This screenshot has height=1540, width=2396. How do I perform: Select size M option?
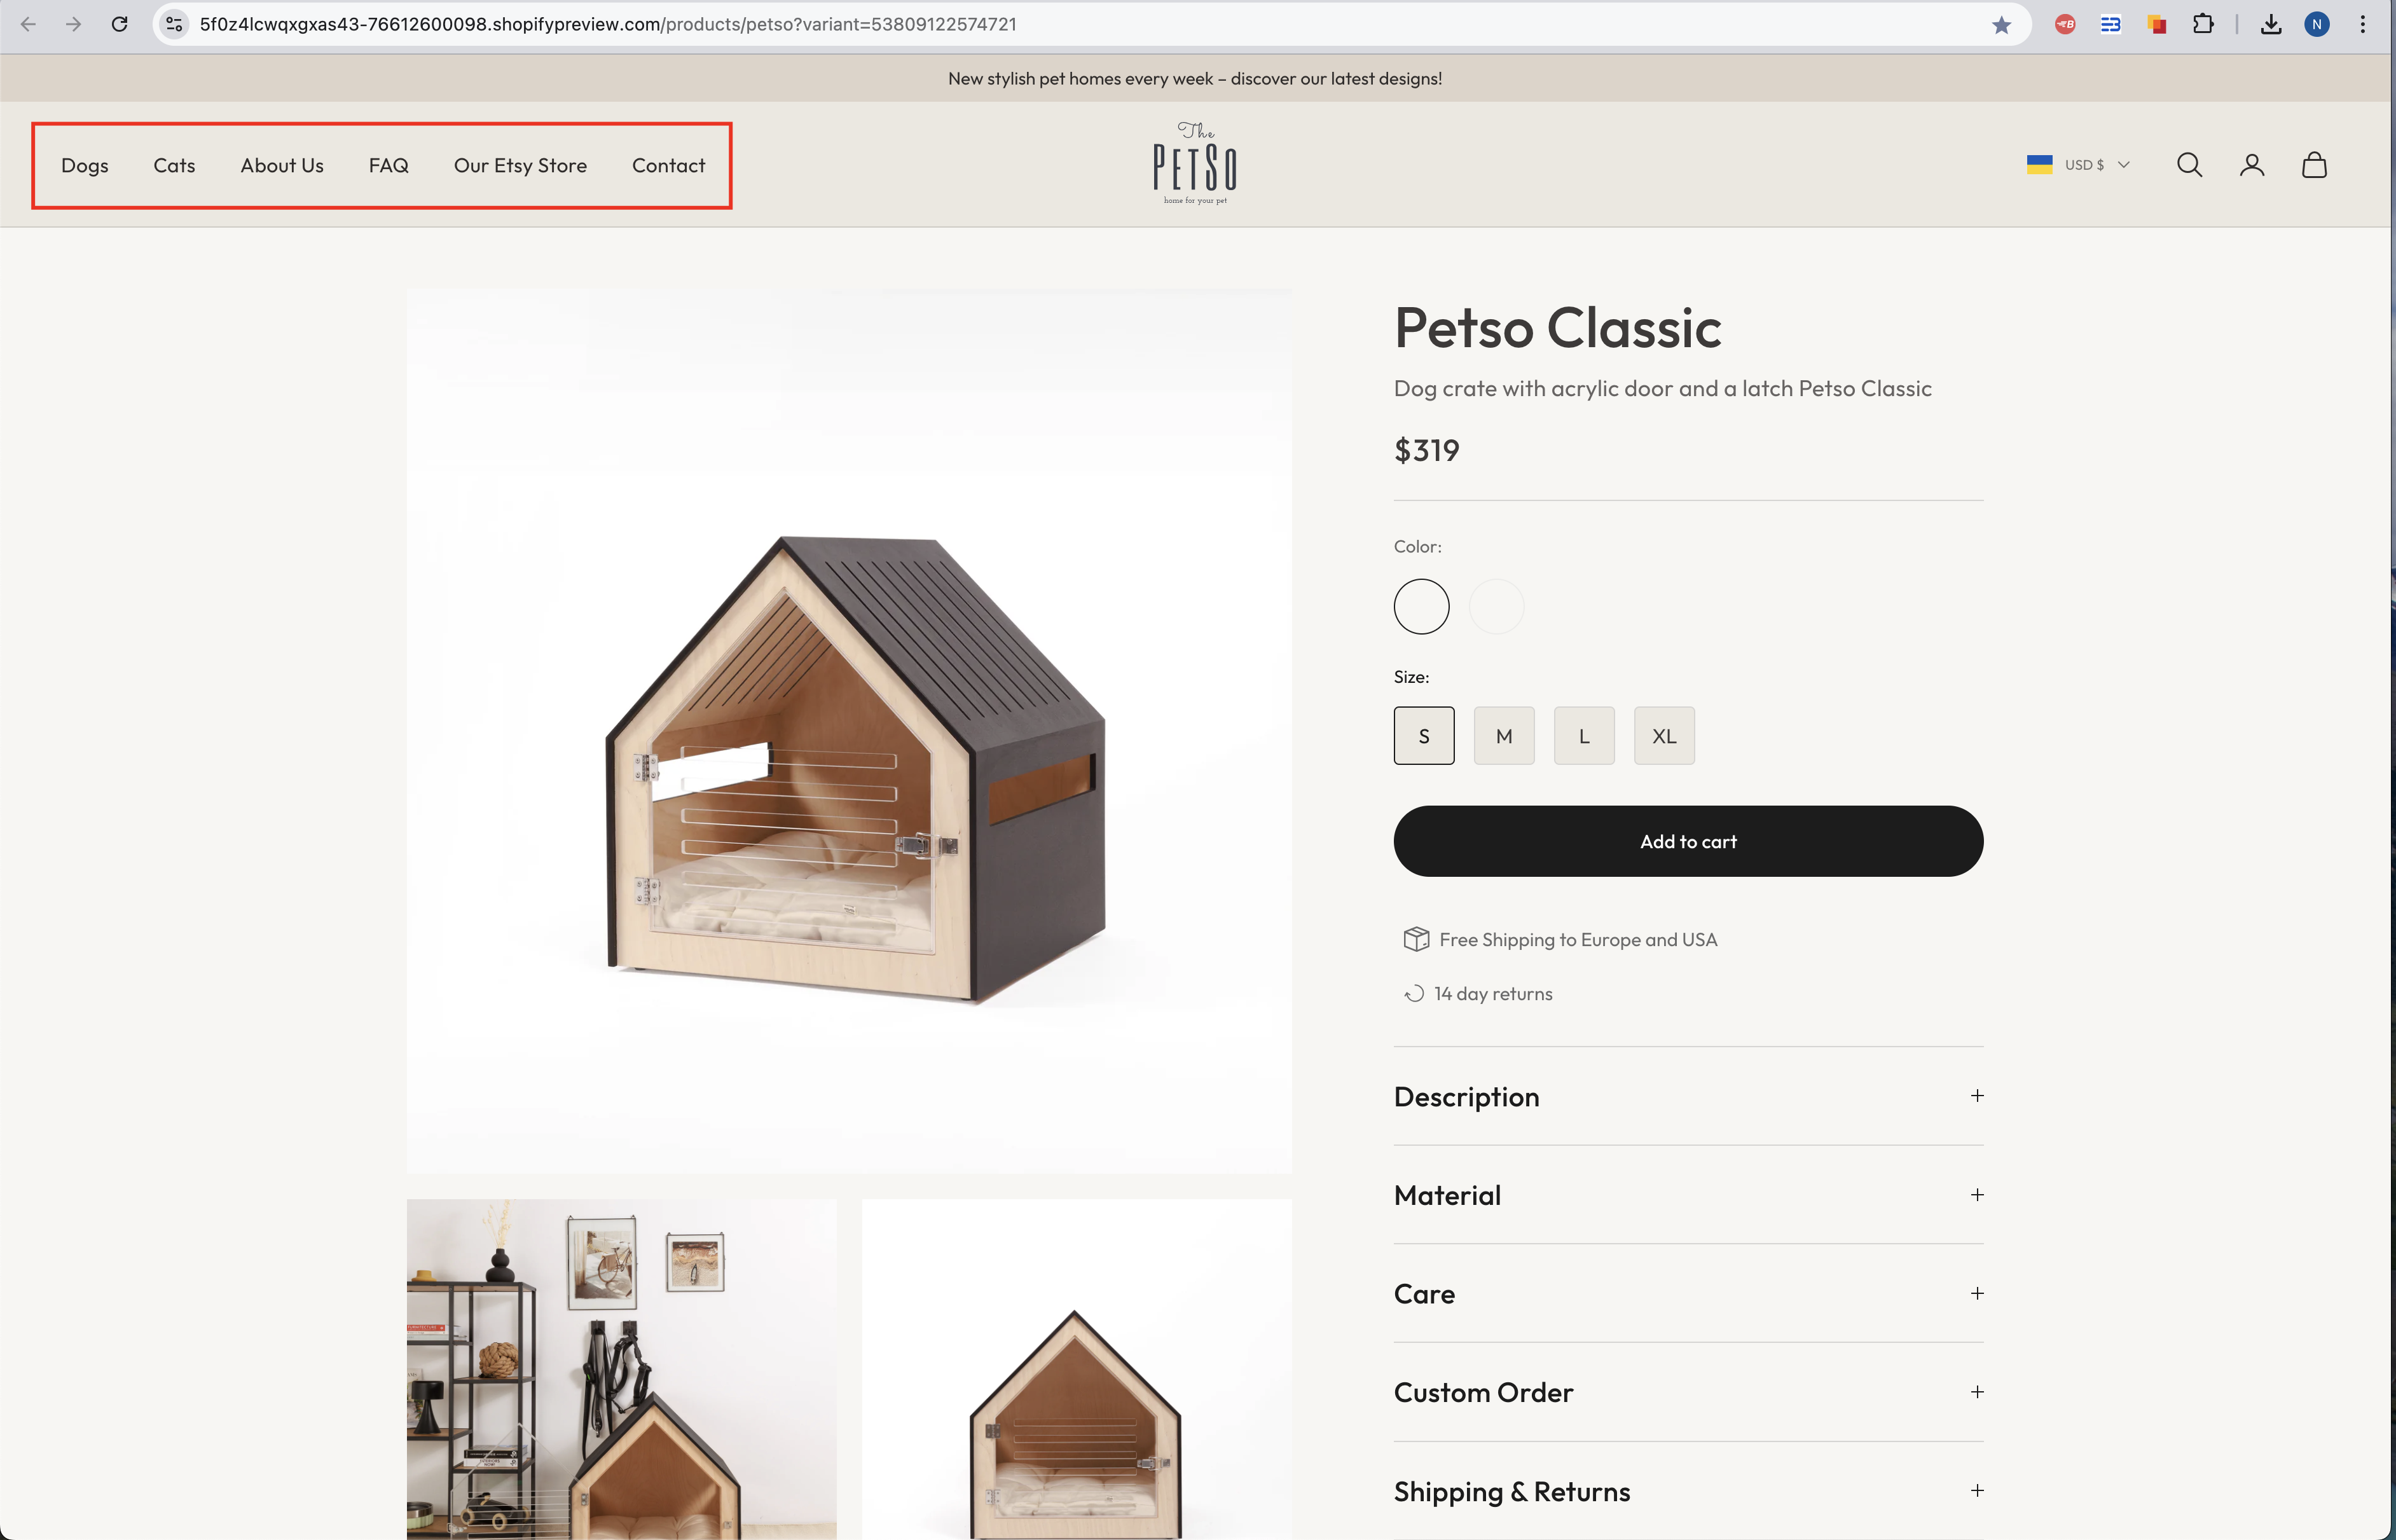pyautogui.click(x=1504, y=736)
